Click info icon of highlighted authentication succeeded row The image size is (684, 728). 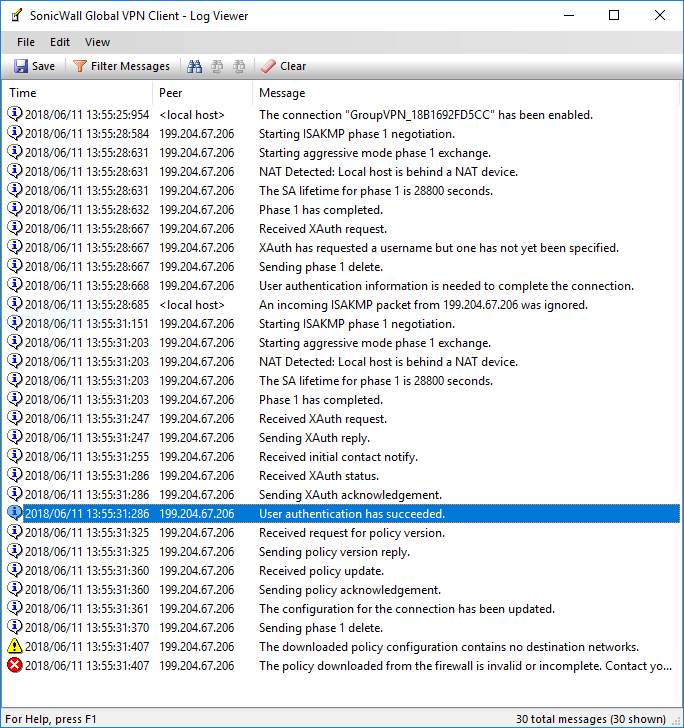pyautogui.click(x=14, y=513)
